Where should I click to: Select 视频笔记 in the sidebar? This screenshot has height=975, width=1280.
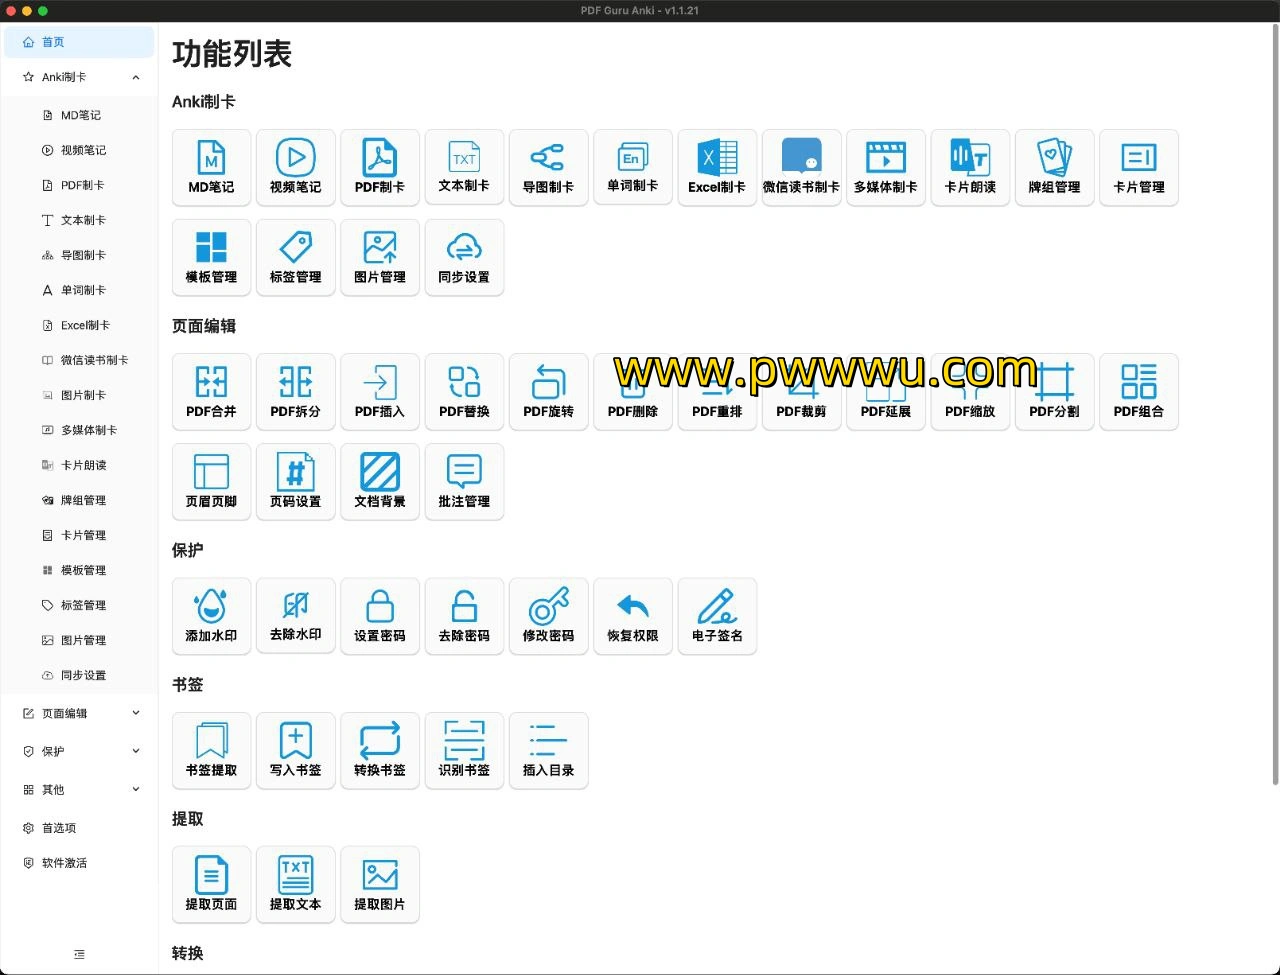(x=80, y=150)
